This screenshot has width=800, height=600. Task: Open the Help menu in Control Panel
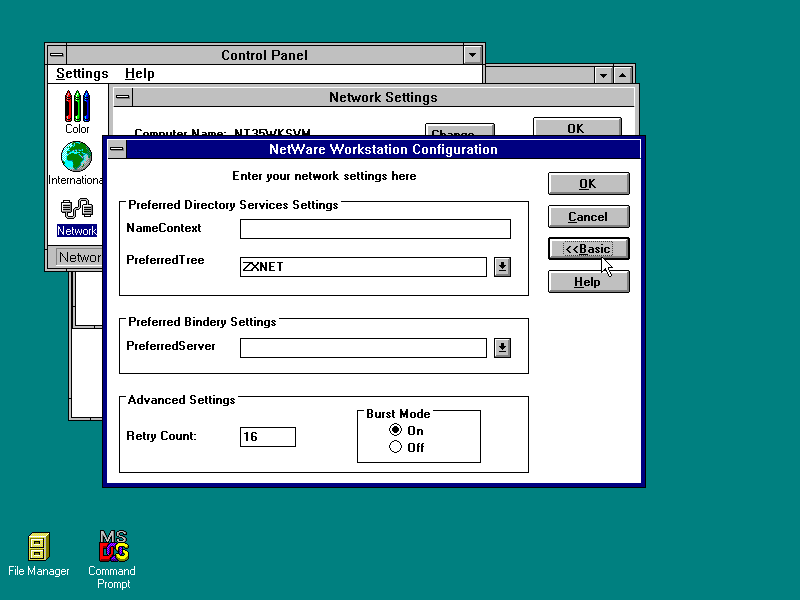click(139, 73)
